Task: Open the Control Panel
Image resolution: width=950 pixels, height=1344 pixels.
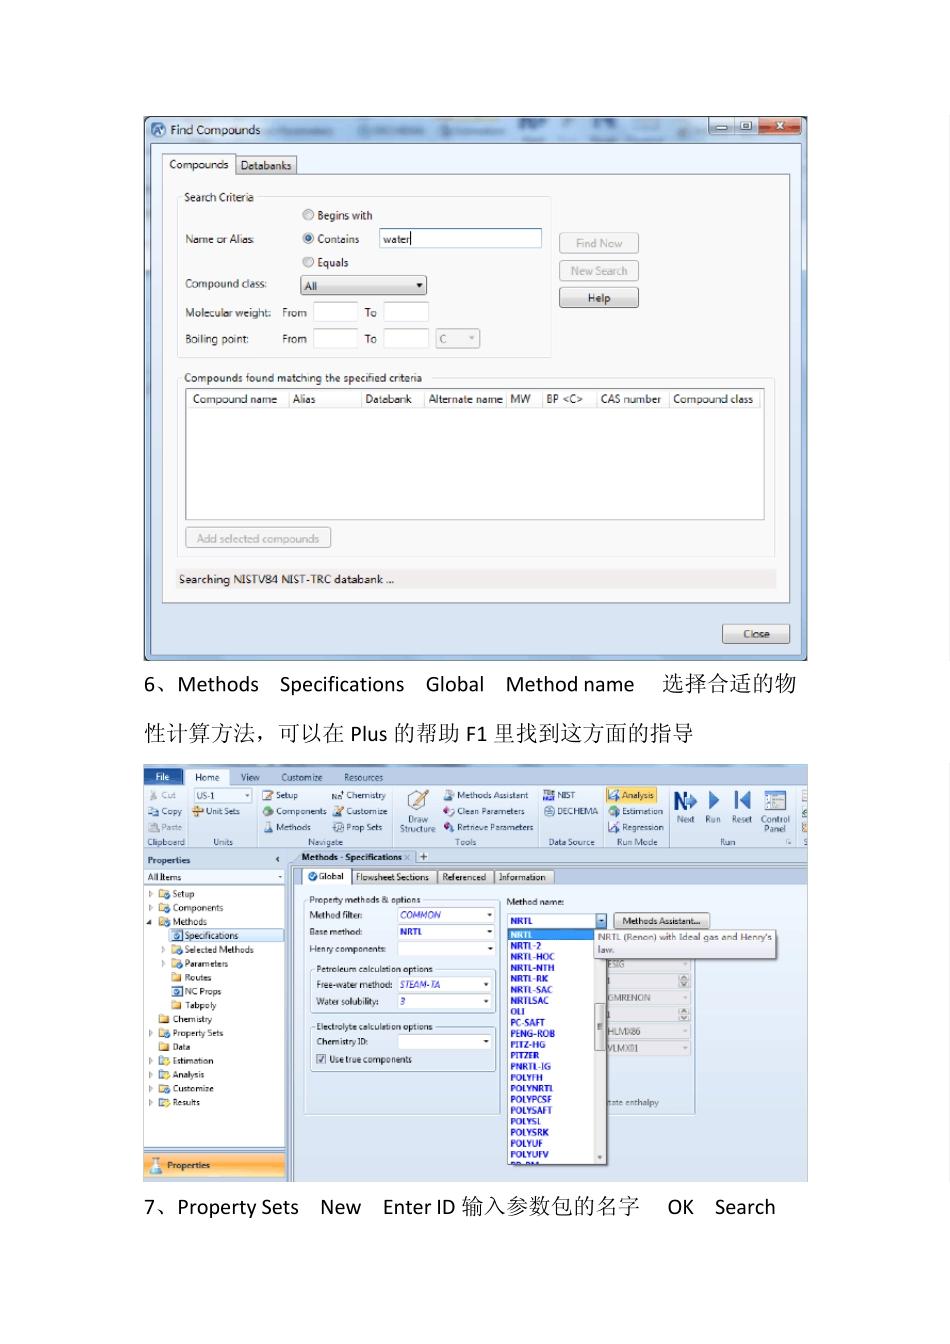Action: pyautogui.click(x=775, y=810)
